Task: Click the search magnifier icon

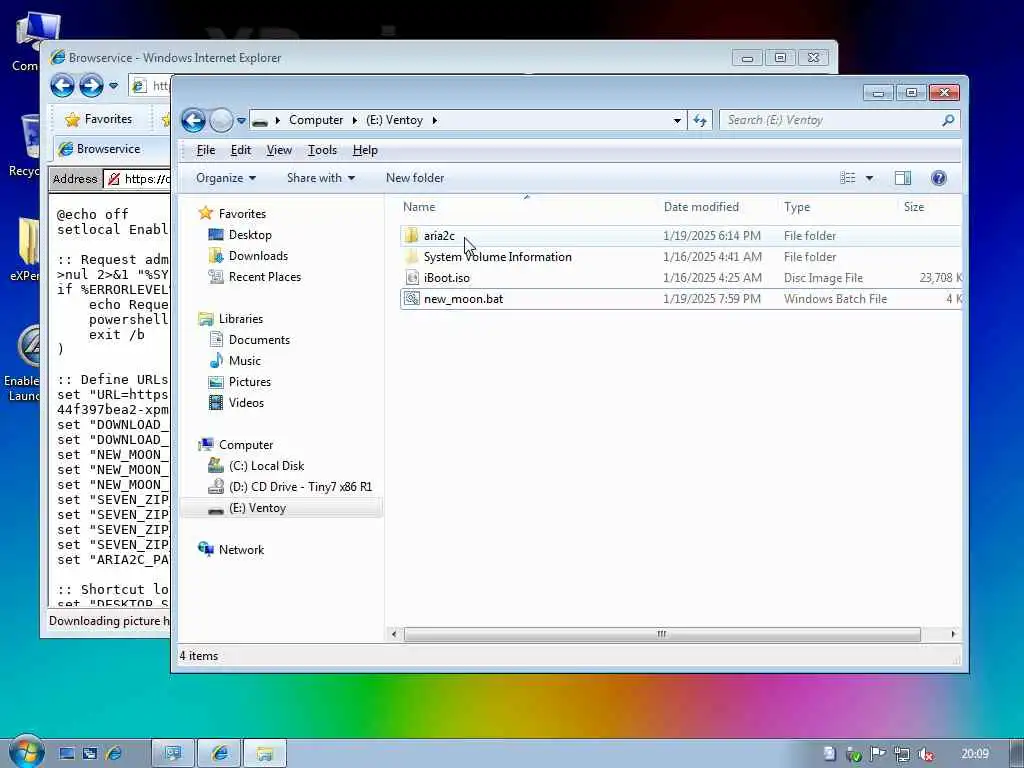Action: click(x=948, y=120)
